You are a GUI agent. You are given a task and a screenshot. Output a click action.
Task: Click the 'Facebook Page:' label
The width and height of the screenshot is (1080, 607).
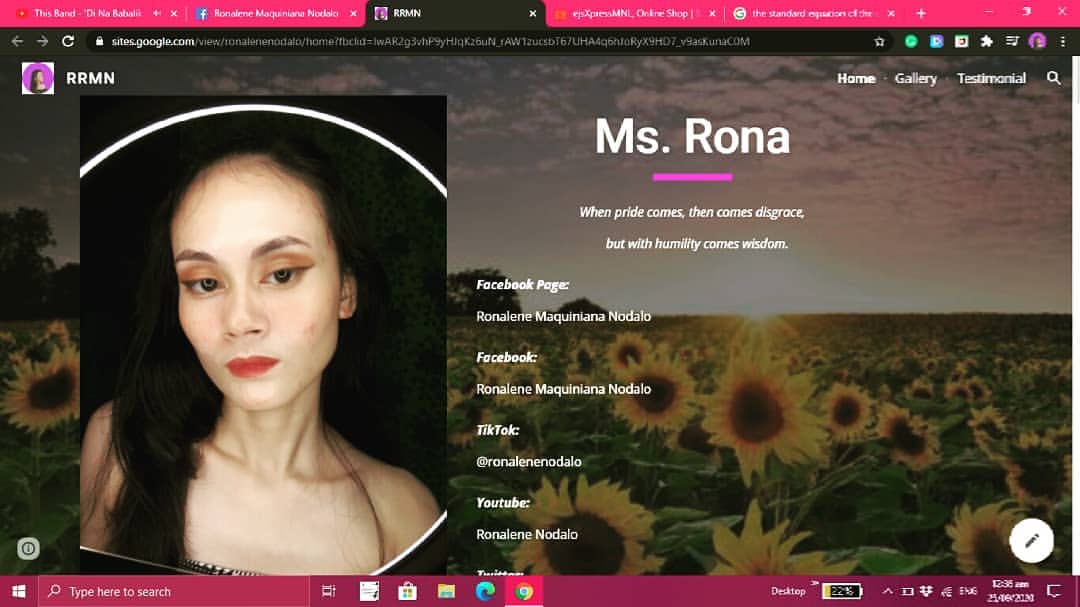coord(522,285)
